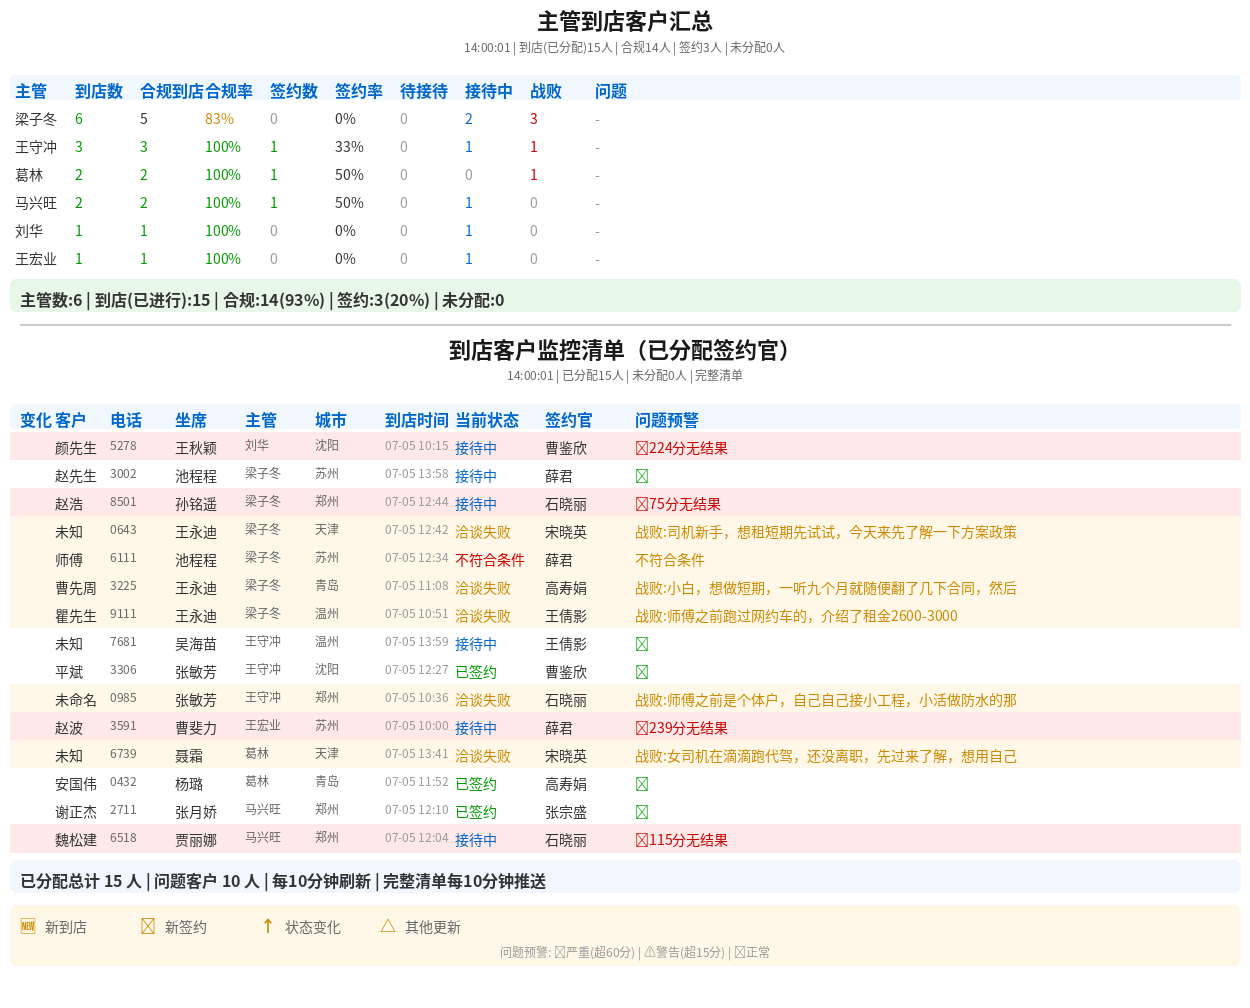Click the red alert icon beside 75分无结果
The image size is (1250, 1008).
pos(642,504)
